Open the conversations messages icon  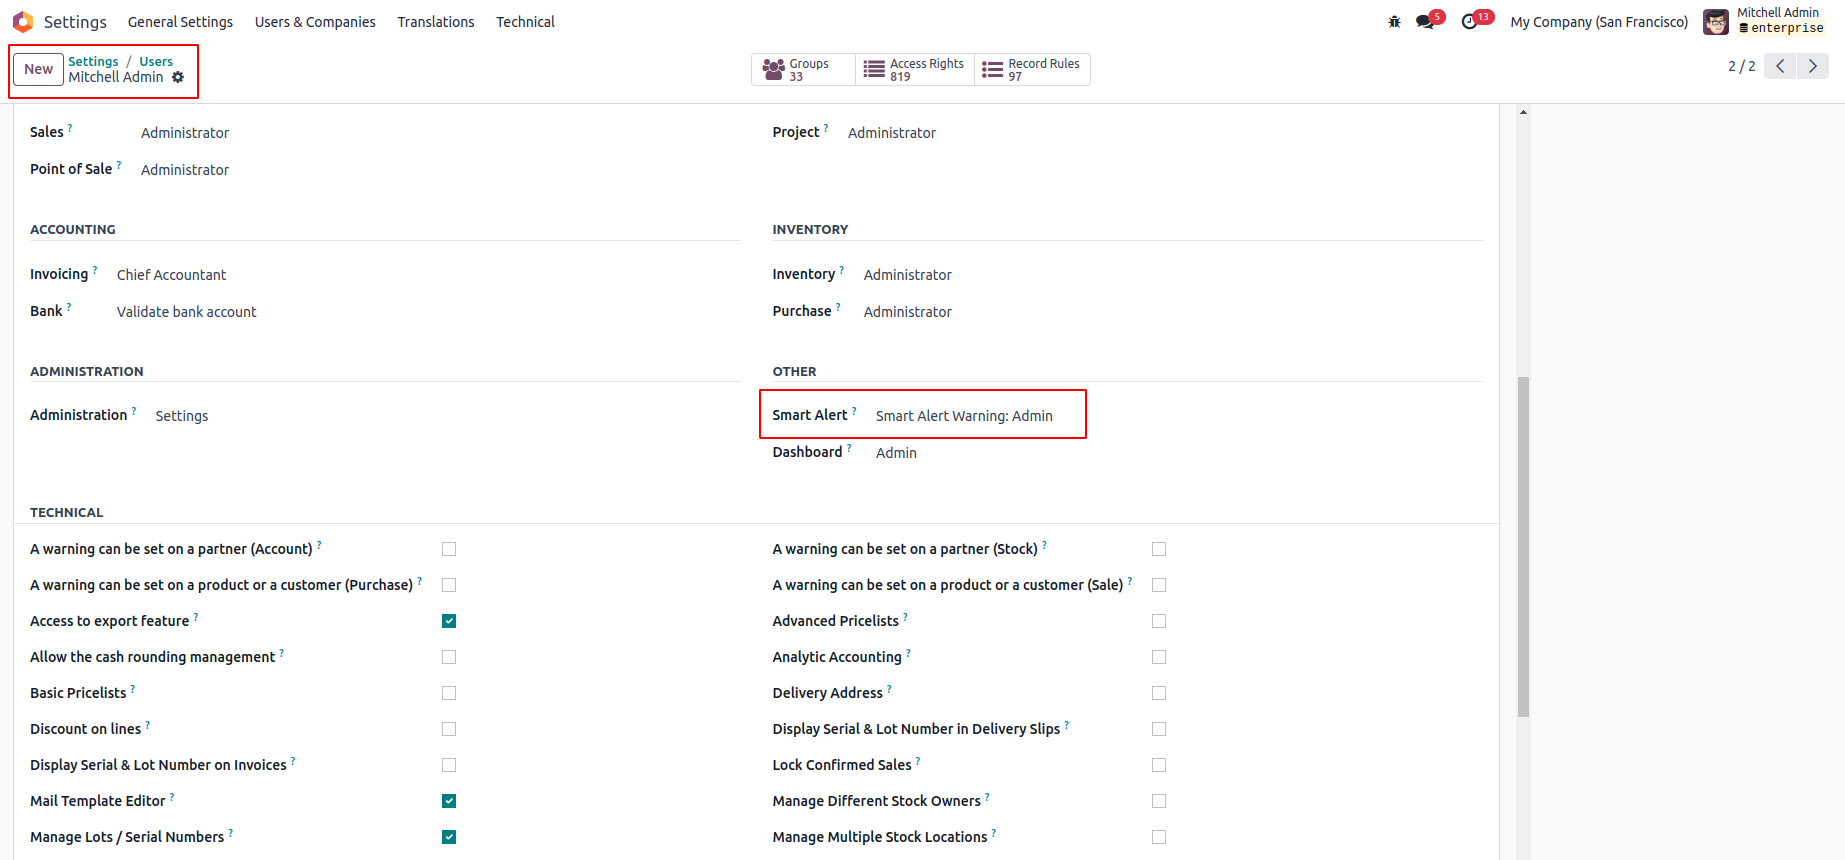[1425, 22]
